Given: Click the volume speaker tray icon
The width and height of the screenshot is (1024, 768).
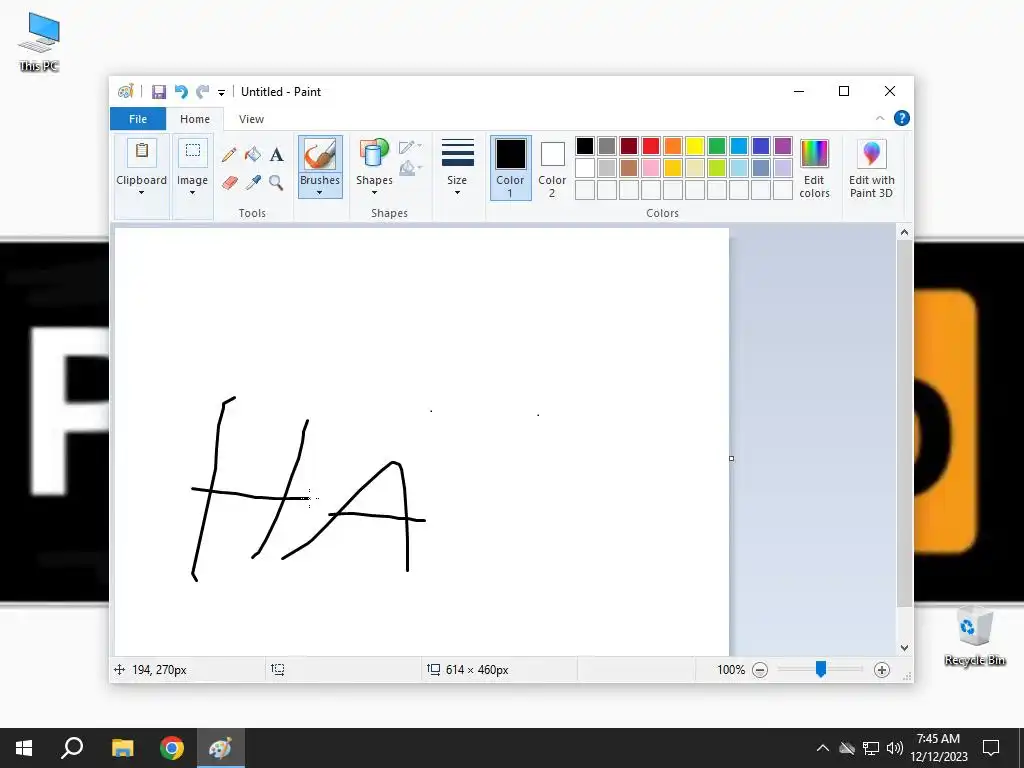Looking at the screenshot, I should [x=894, y=748].
